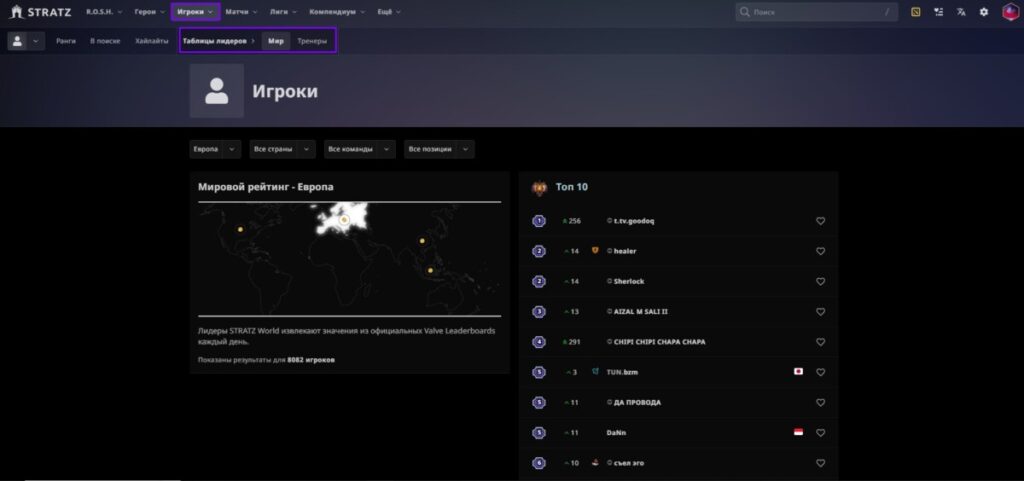The width and height of the screenshot is (1024, 481).
Task: Click the flag next to DaNn
Action: coord(798,432)
